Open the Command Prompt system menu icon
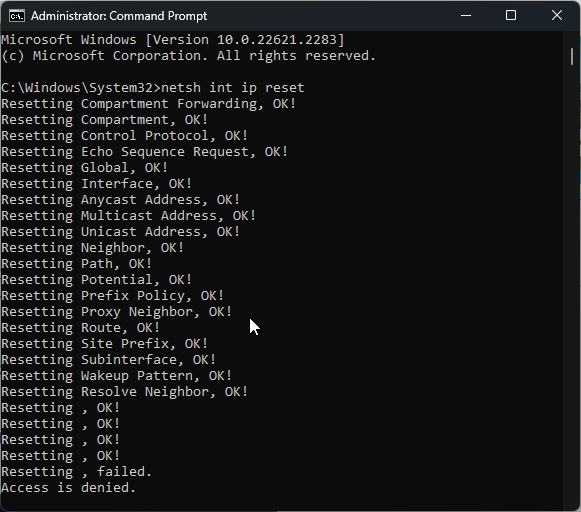Image resolution: width=581 pixels, height=512 pixels. coord(17,16)
